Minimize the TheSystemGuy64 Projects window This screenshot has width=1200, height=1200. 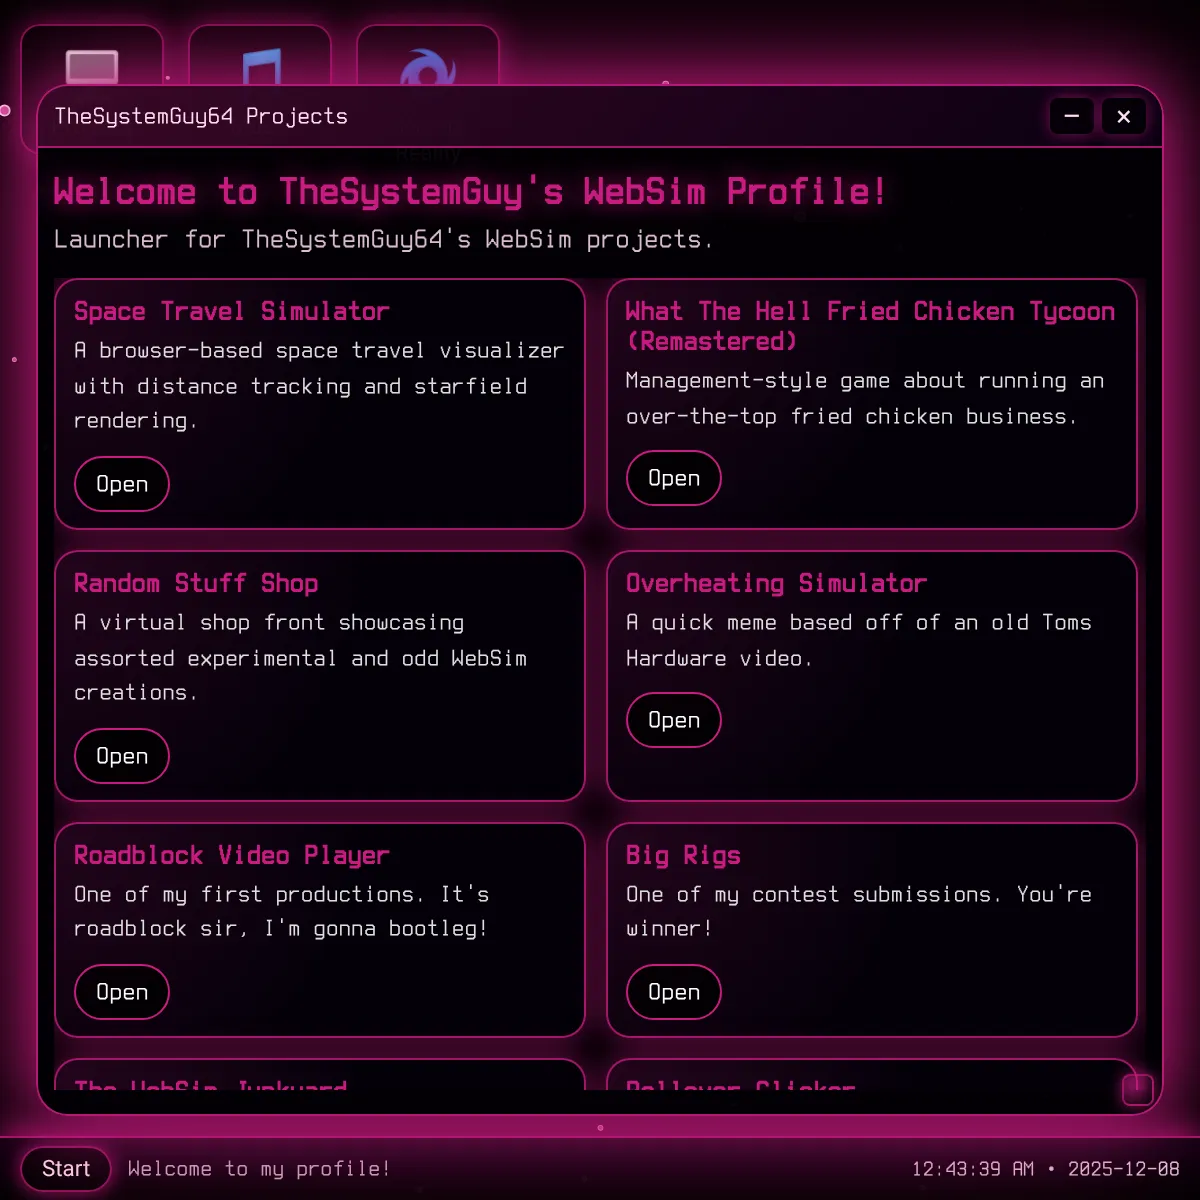pyautogui.click(x=1071, y=117)
